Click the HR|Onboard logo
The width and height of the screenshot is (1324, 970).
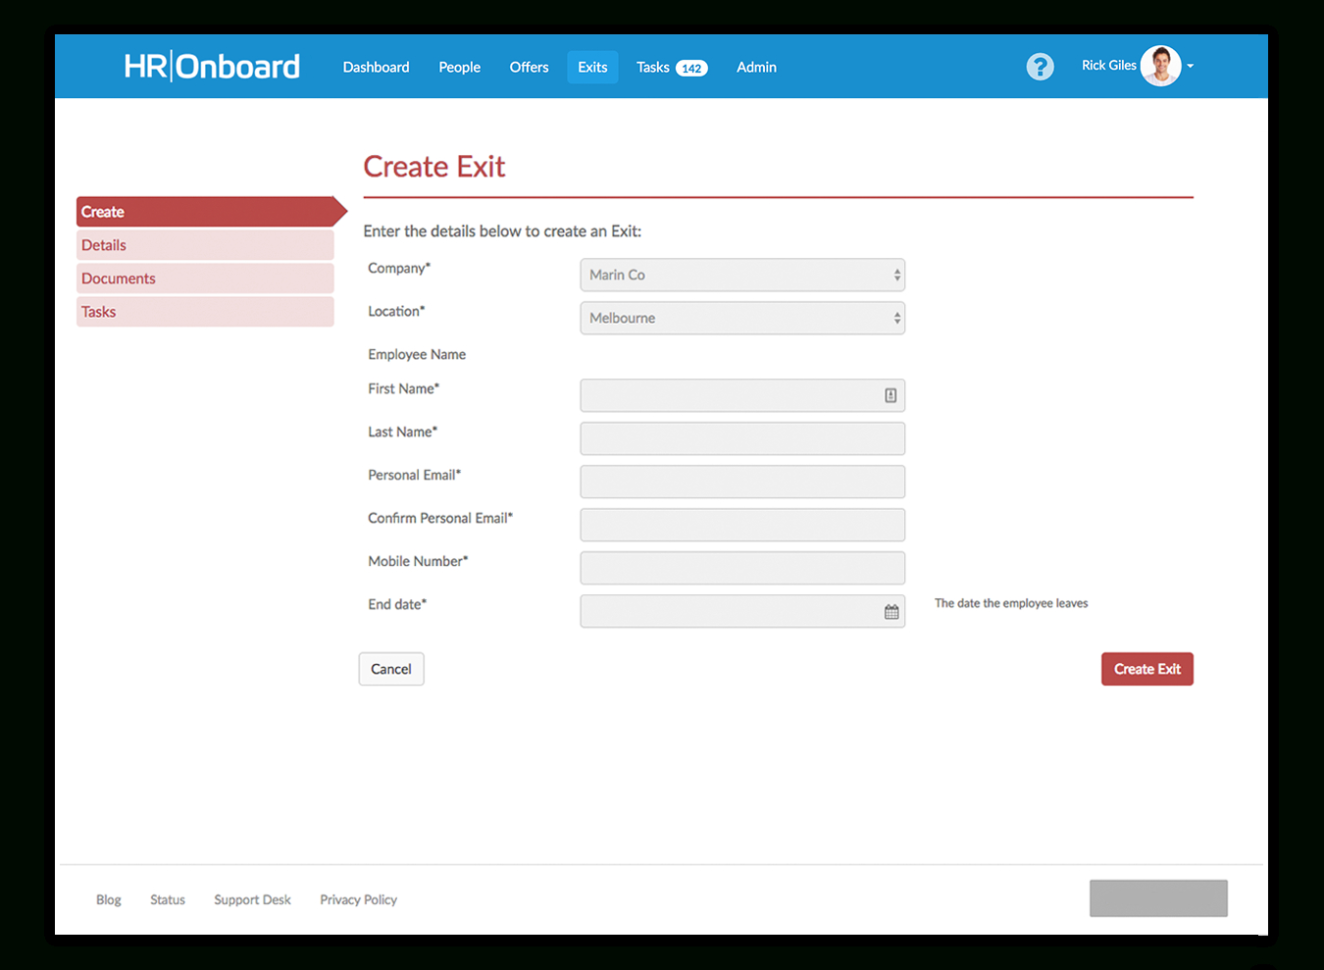coord(211,66)
